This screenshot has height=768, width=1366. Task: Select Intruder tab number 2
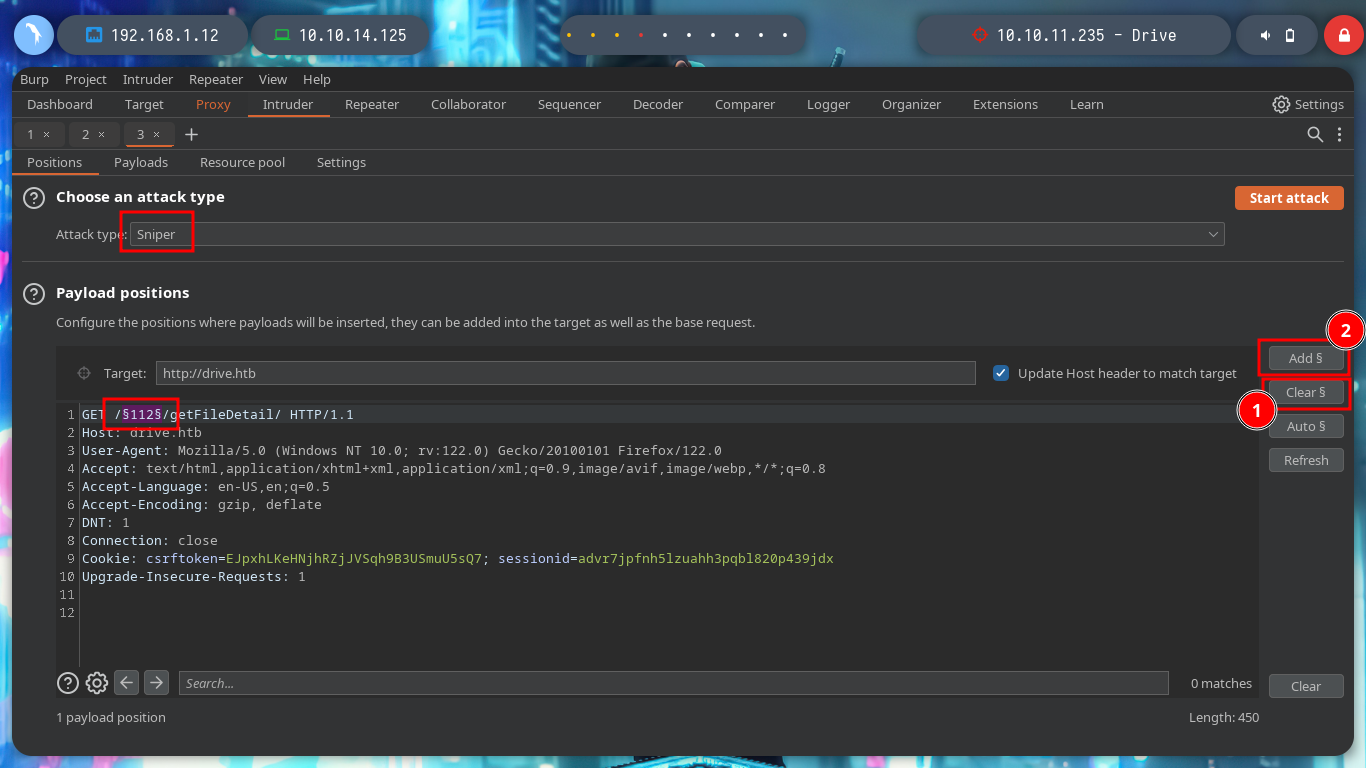coord(86,134)
